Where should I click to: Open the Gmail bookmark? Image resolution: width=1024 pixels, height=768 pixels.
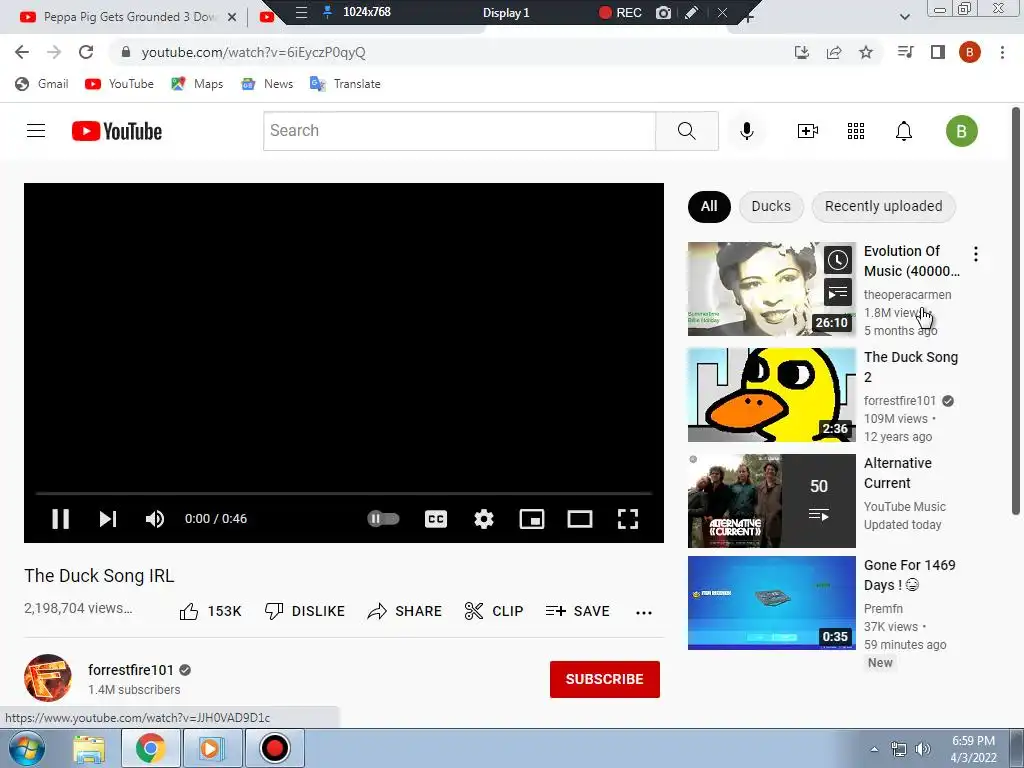42,84
